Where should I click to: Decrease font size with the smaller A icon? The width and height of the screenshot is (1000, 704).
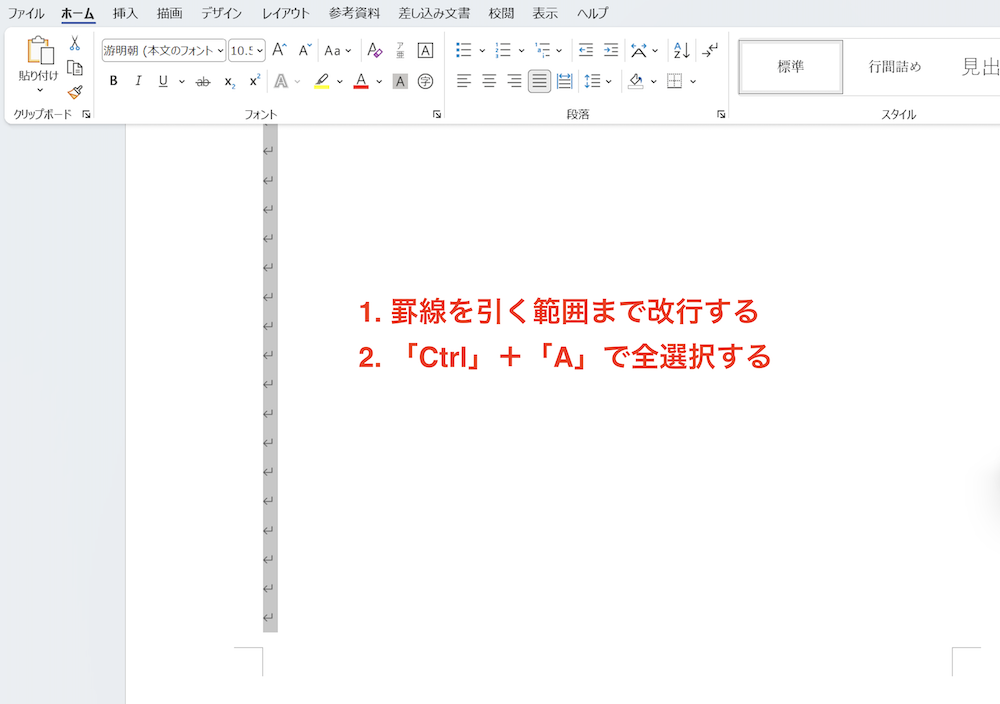pos(305,50)
